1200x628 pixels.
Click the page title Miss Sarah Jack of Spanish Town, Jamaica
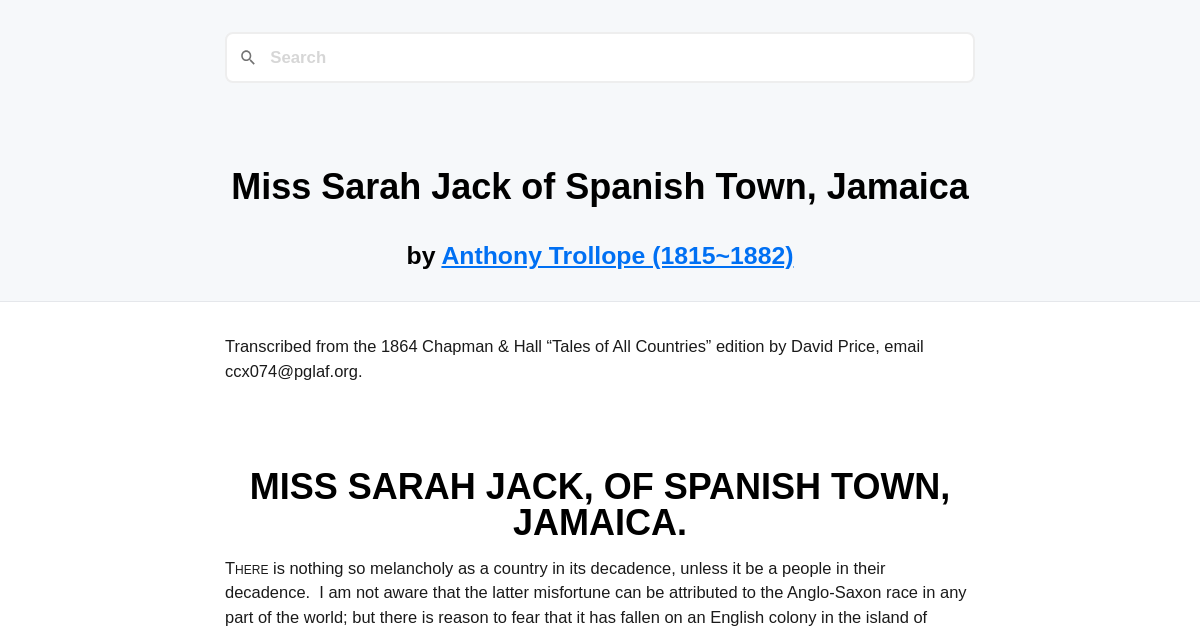[600, 186]
